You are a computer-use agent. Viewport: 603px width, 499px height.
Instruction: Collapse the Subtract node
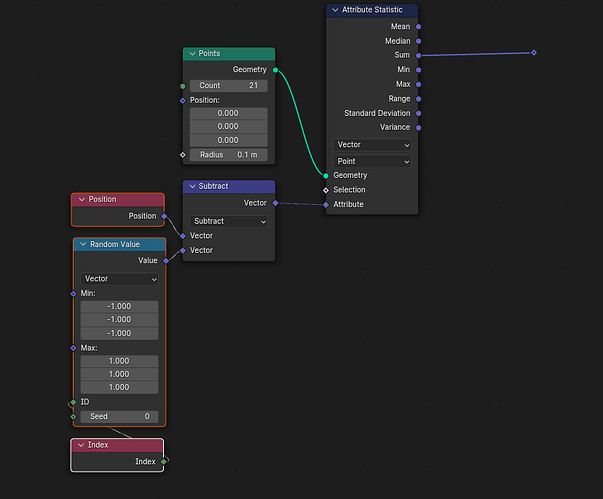(x=192, y=186)
